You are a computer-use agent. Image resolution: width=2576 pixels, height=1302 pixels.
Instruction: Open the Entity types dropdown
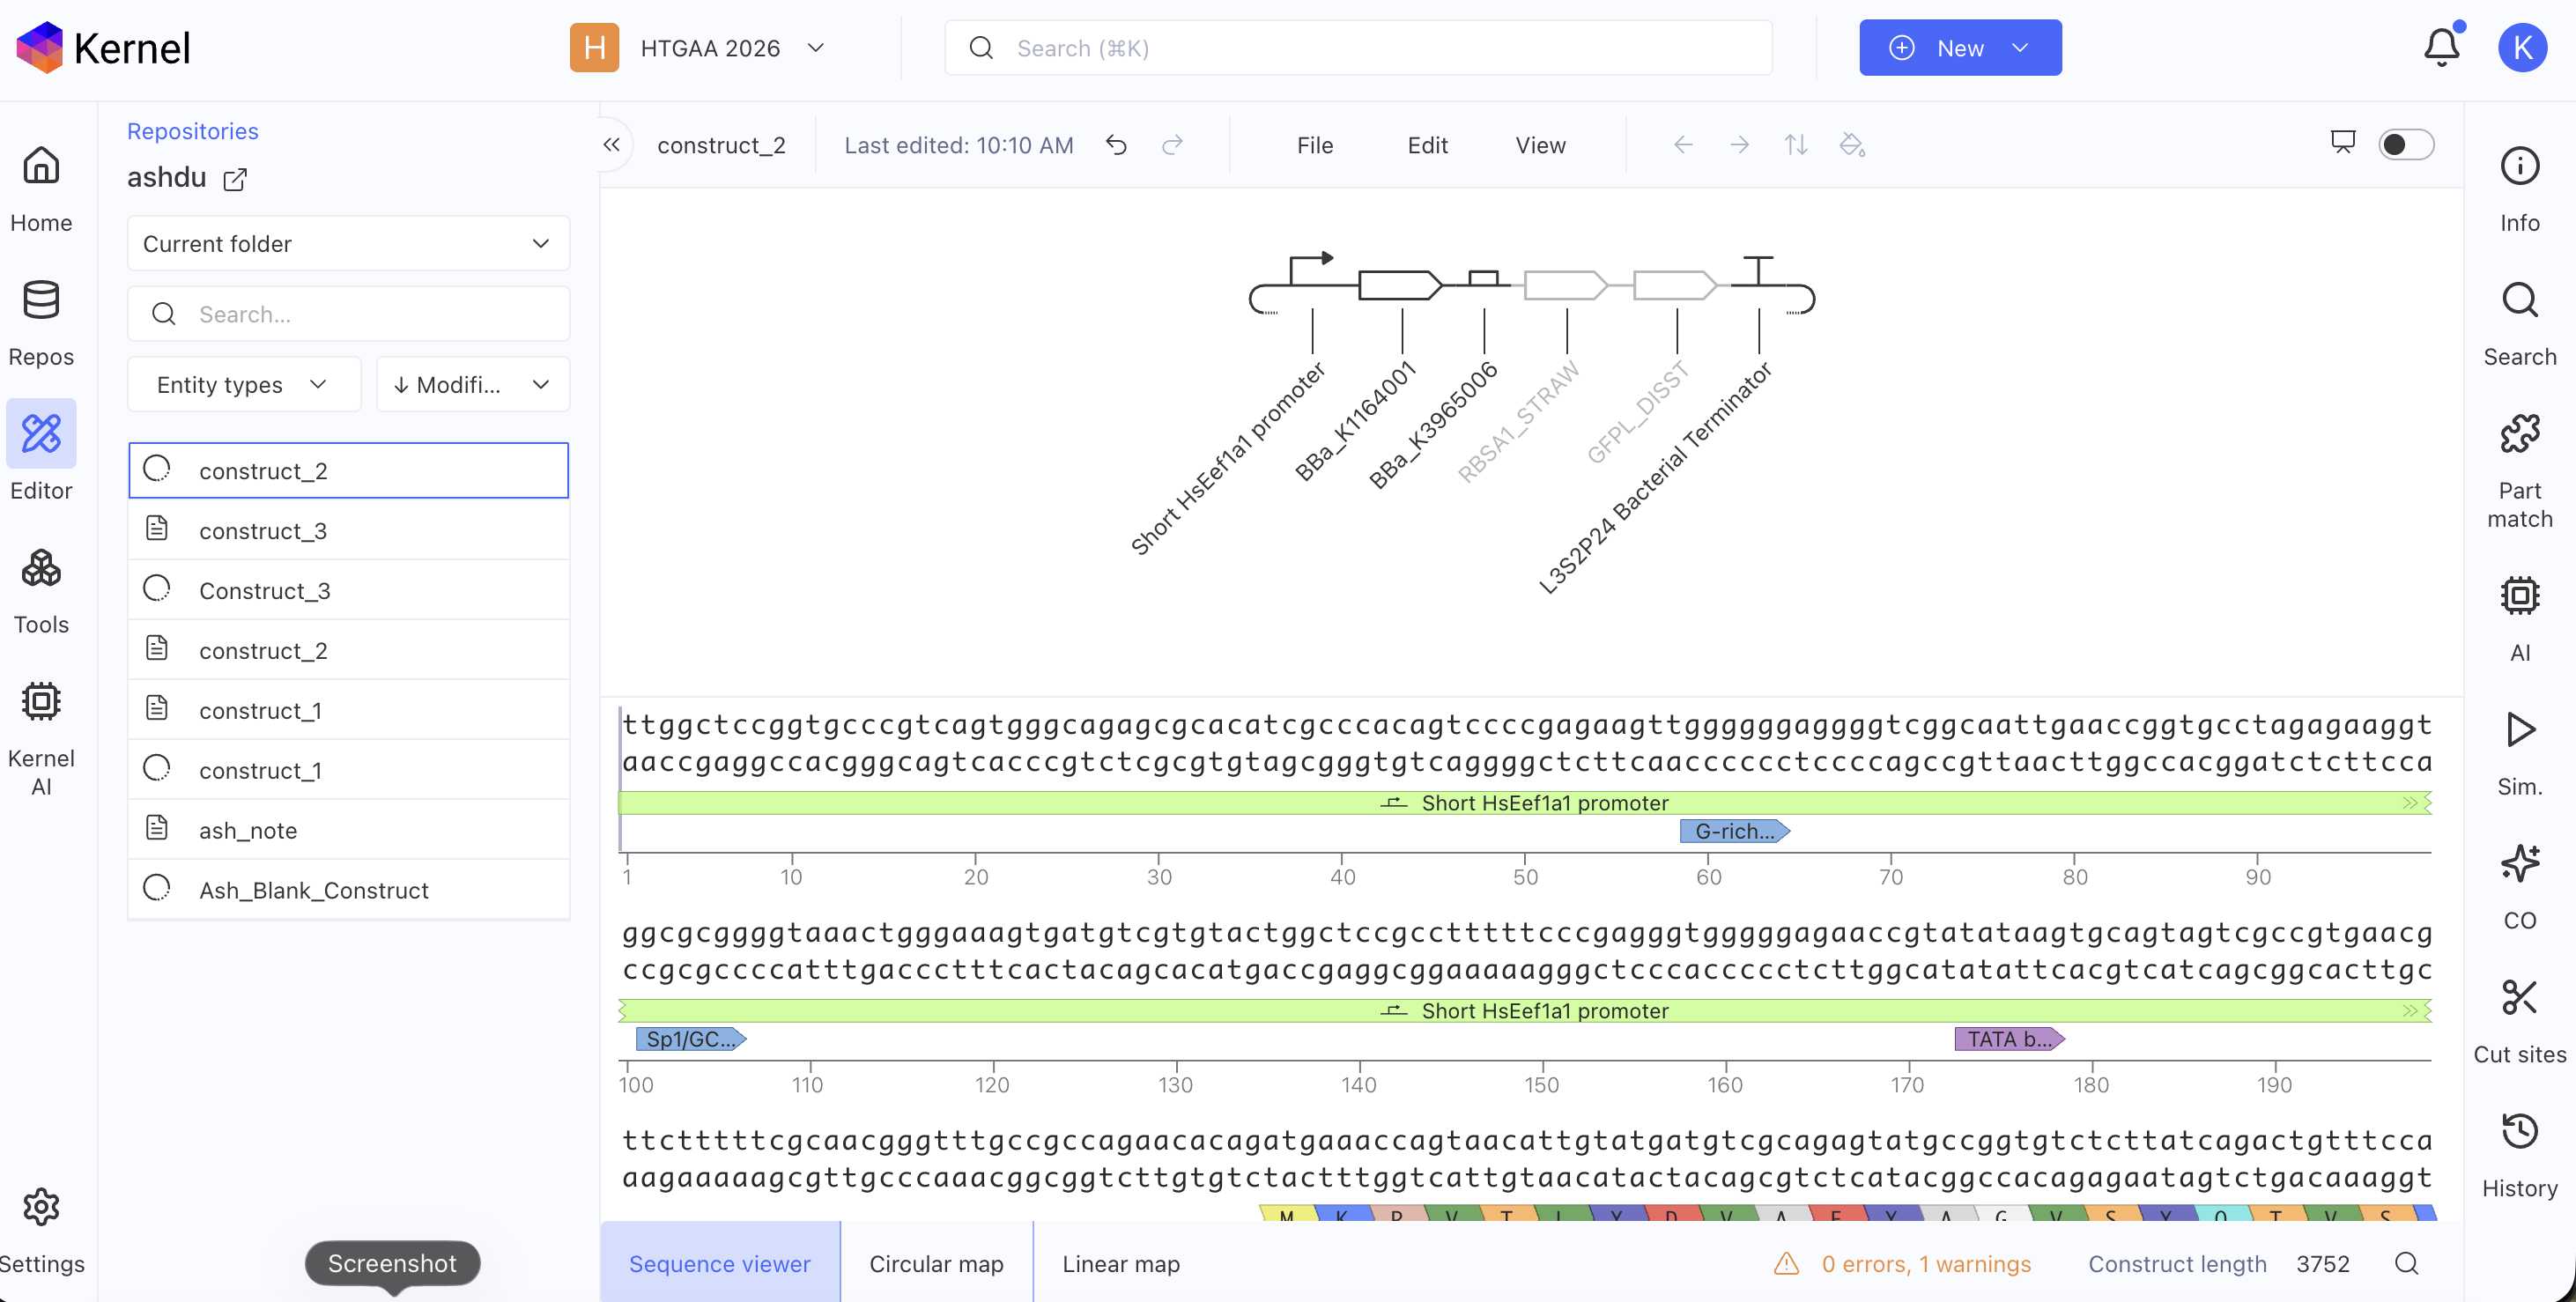[x=244, y=384]
